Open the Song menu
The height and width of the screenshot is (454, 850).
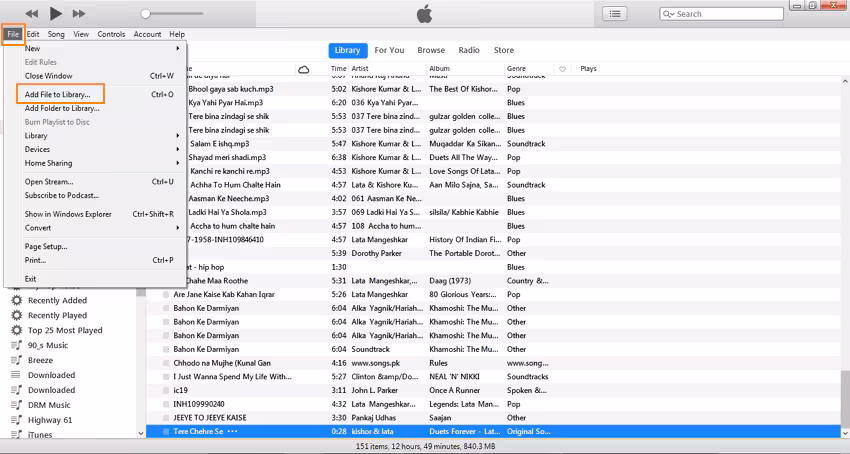click(56, 34)
